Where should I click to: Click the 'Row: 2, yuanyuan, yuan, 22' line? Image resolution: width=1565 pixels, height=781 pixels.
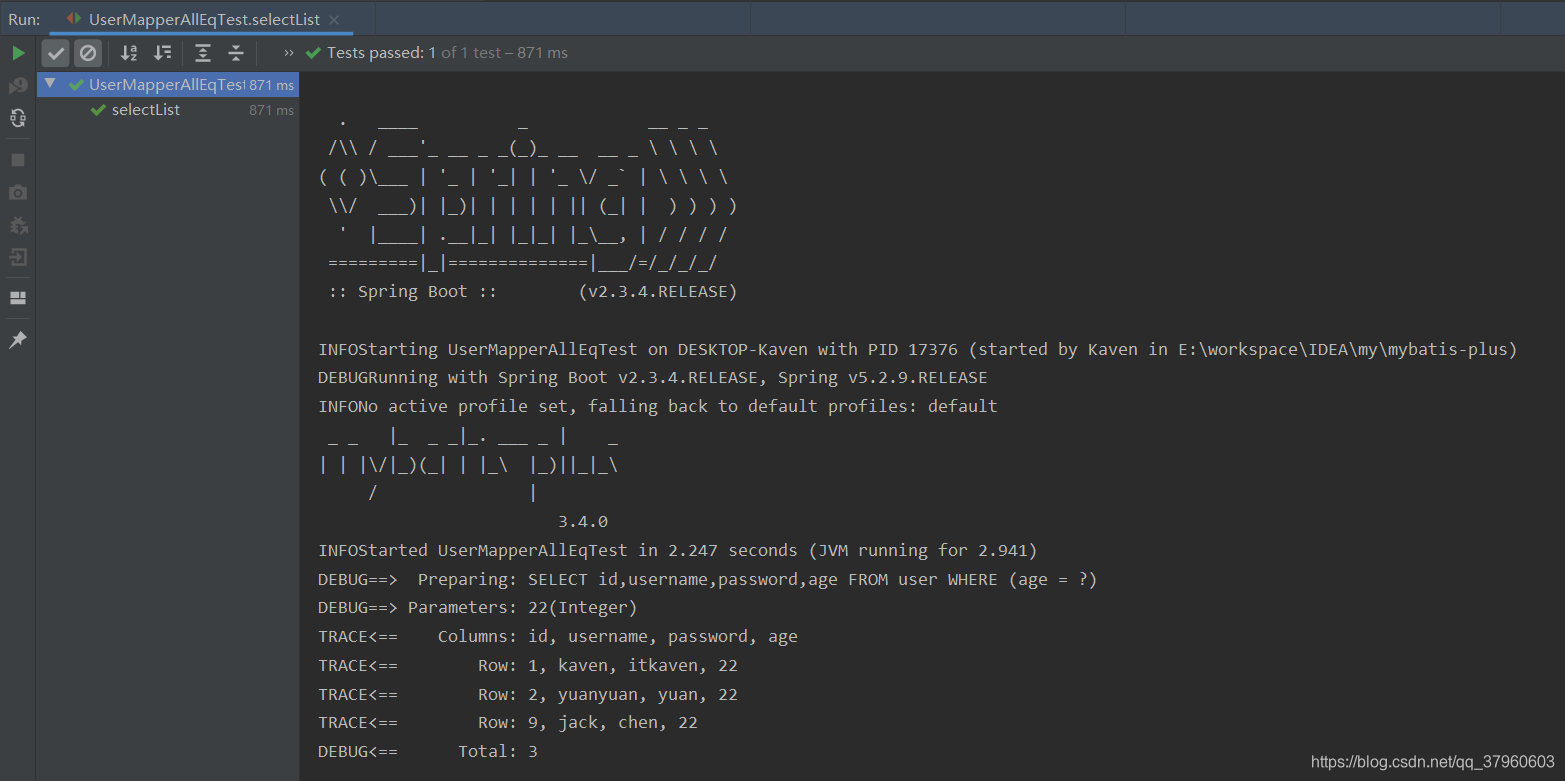pyautogui.click(x=528, y=695)
